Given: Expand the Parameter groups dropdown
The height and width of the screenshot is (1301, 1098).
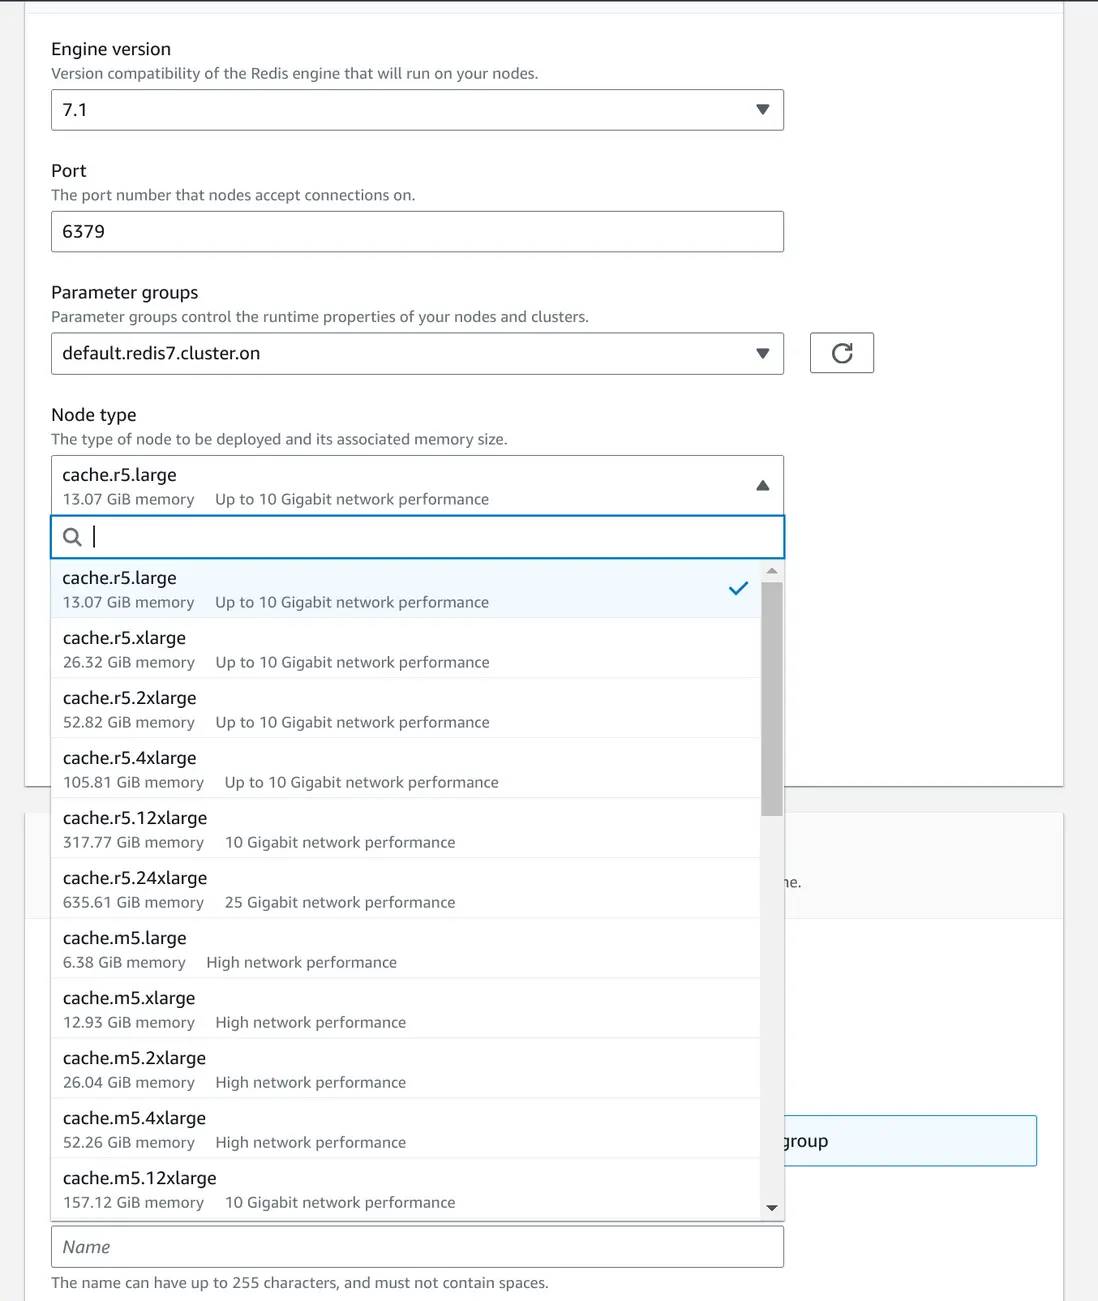Looking at the screenshot, I should (417, 353).
